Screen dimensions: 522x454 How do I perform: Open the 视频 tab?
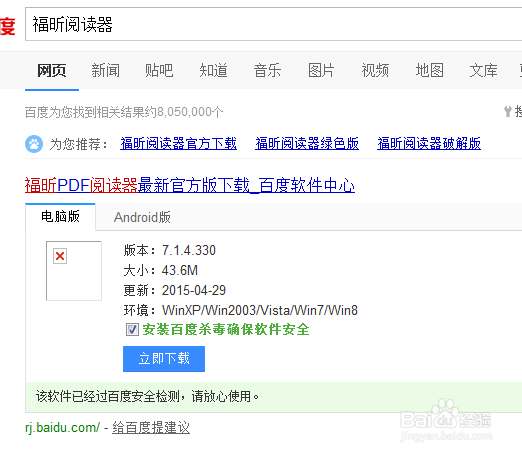tap(375, 70)
